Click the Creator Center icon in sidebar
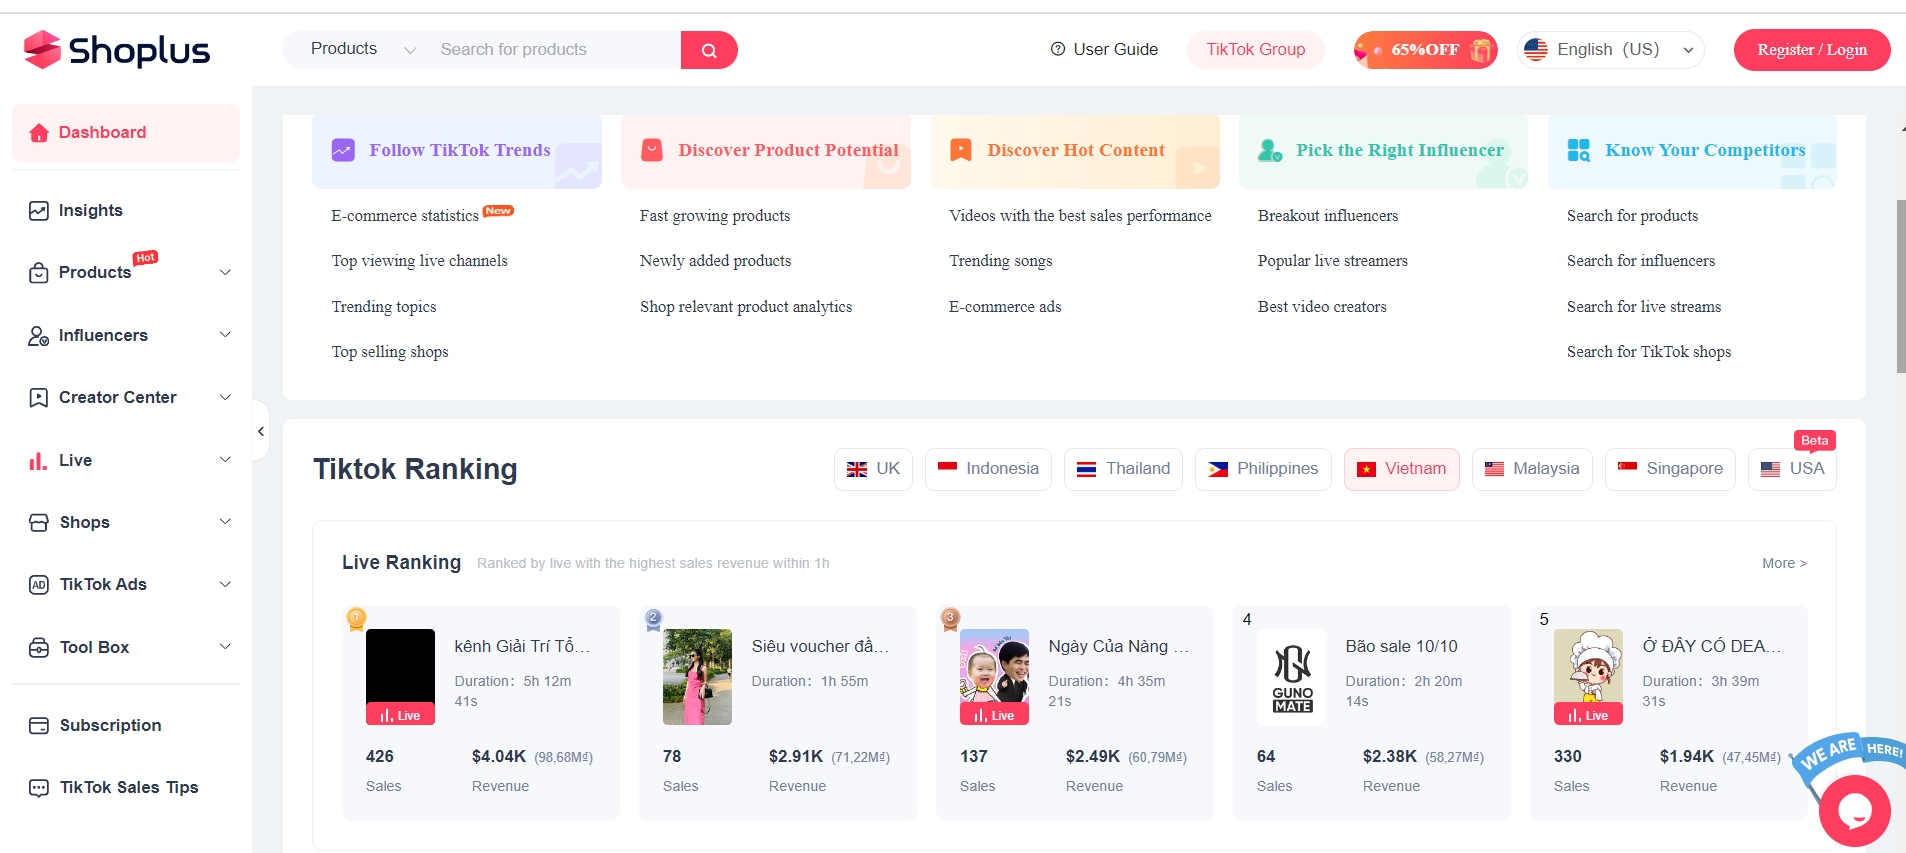 (x=39, y=398)
